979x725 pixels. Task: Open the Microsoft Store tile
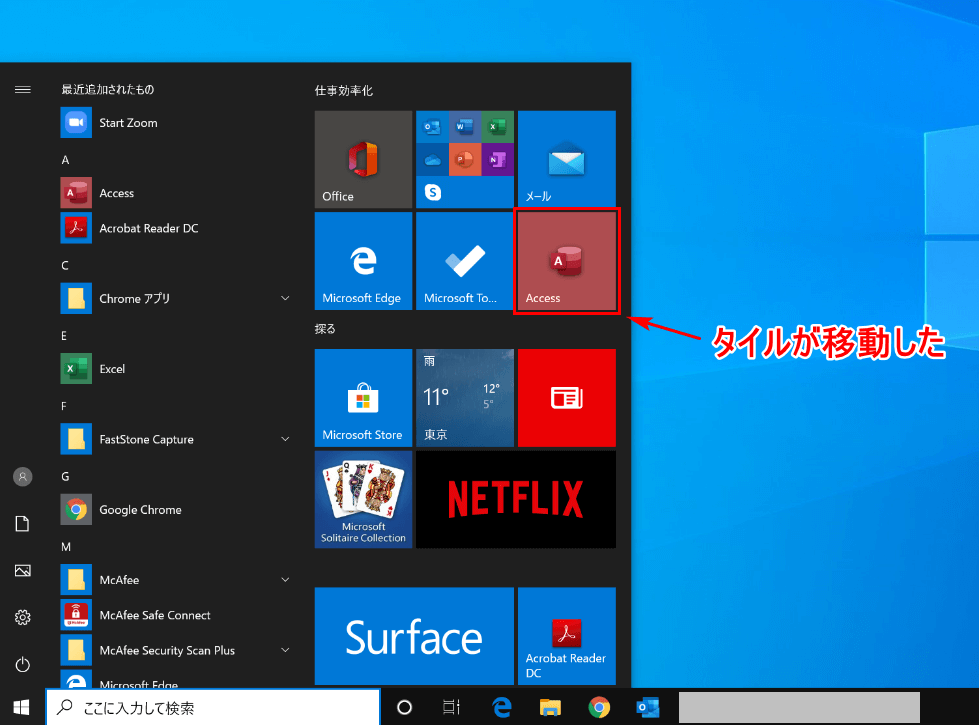point(363,398)
